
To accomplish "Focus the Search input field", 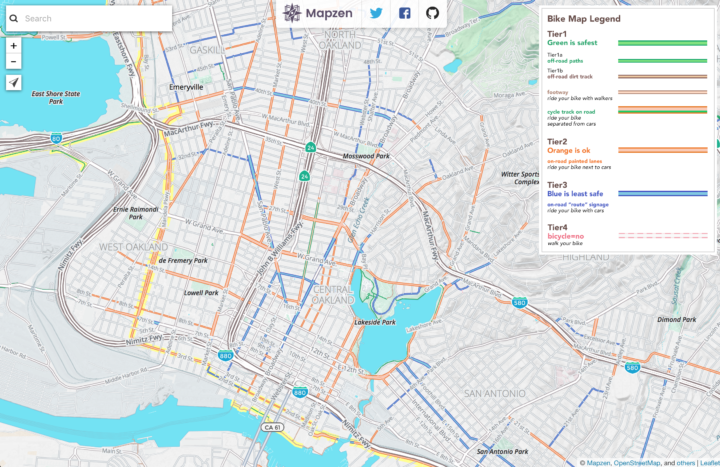I will 89,18.
